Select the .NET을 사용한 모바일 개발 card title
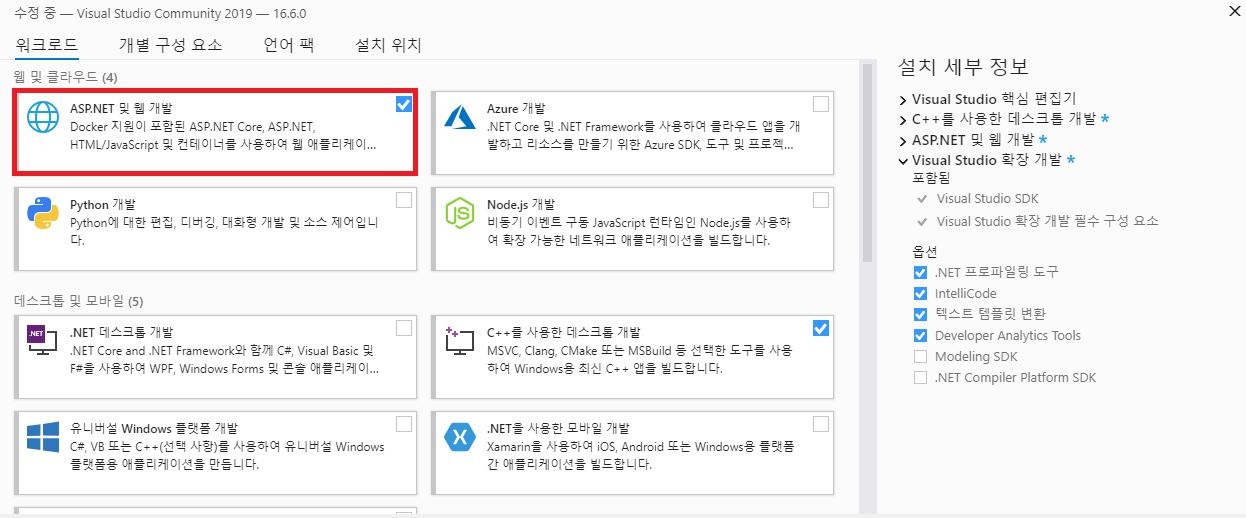1246x518 pixels. 558,428
